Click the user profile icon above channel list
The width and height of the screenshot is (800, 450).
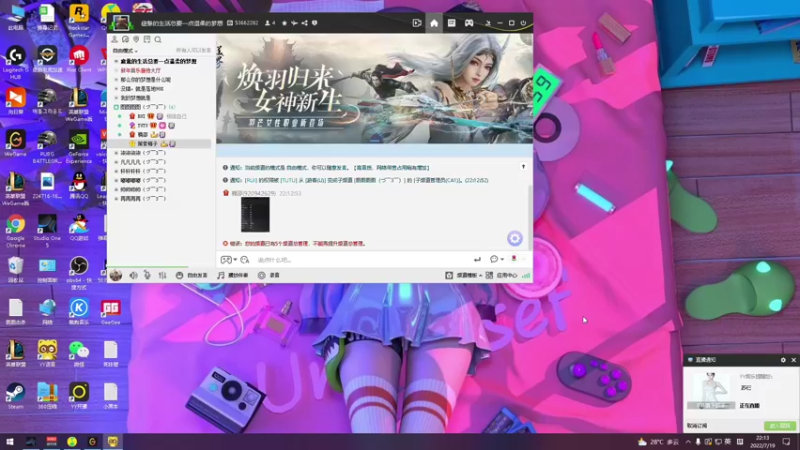pyautogui.click(x=114, y=39)
